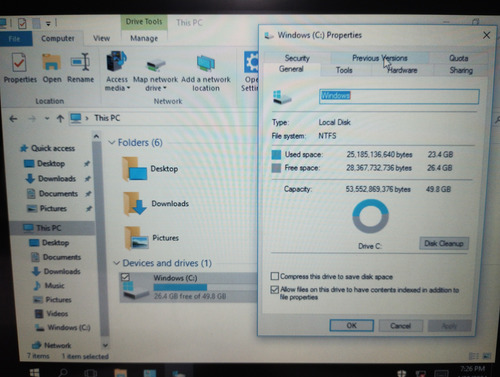Click the This PC address bar
This screenshot has height=377, width=500.
tap(163, 118)
